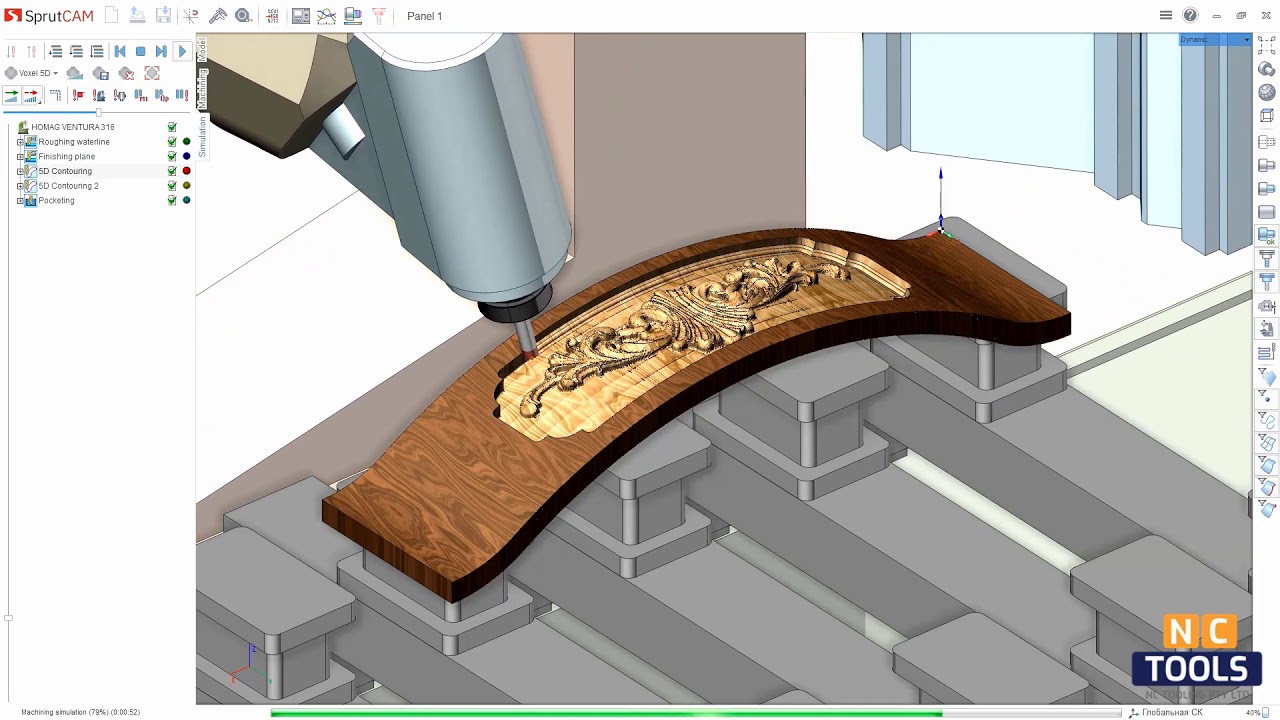Toggle the mesh surface selection filter icon
The height and width of the screenshot is (720, 1280).
pyautogui.click(x=1267, y=442)
